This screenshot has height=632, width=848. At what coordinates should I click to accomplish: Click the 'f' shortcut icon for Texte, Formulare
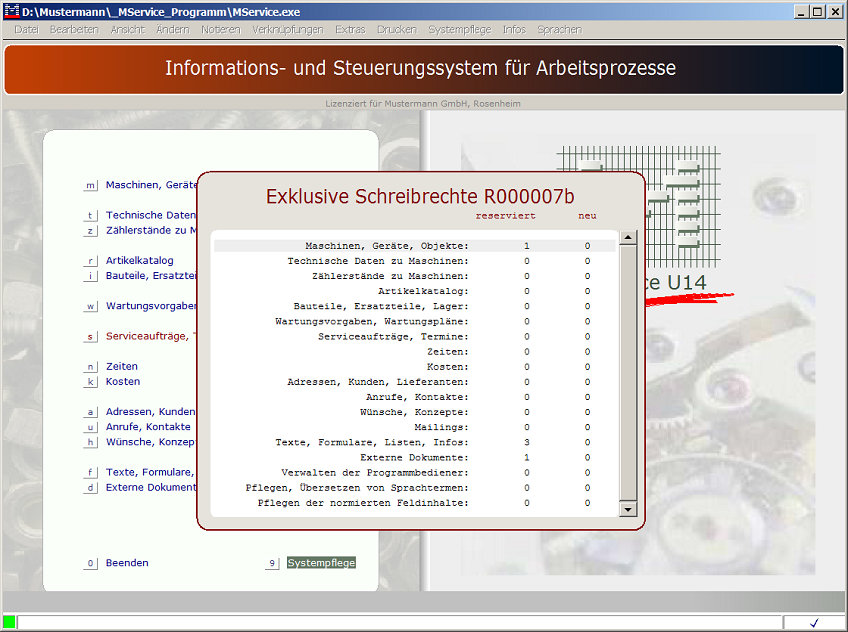pos(90,472)
